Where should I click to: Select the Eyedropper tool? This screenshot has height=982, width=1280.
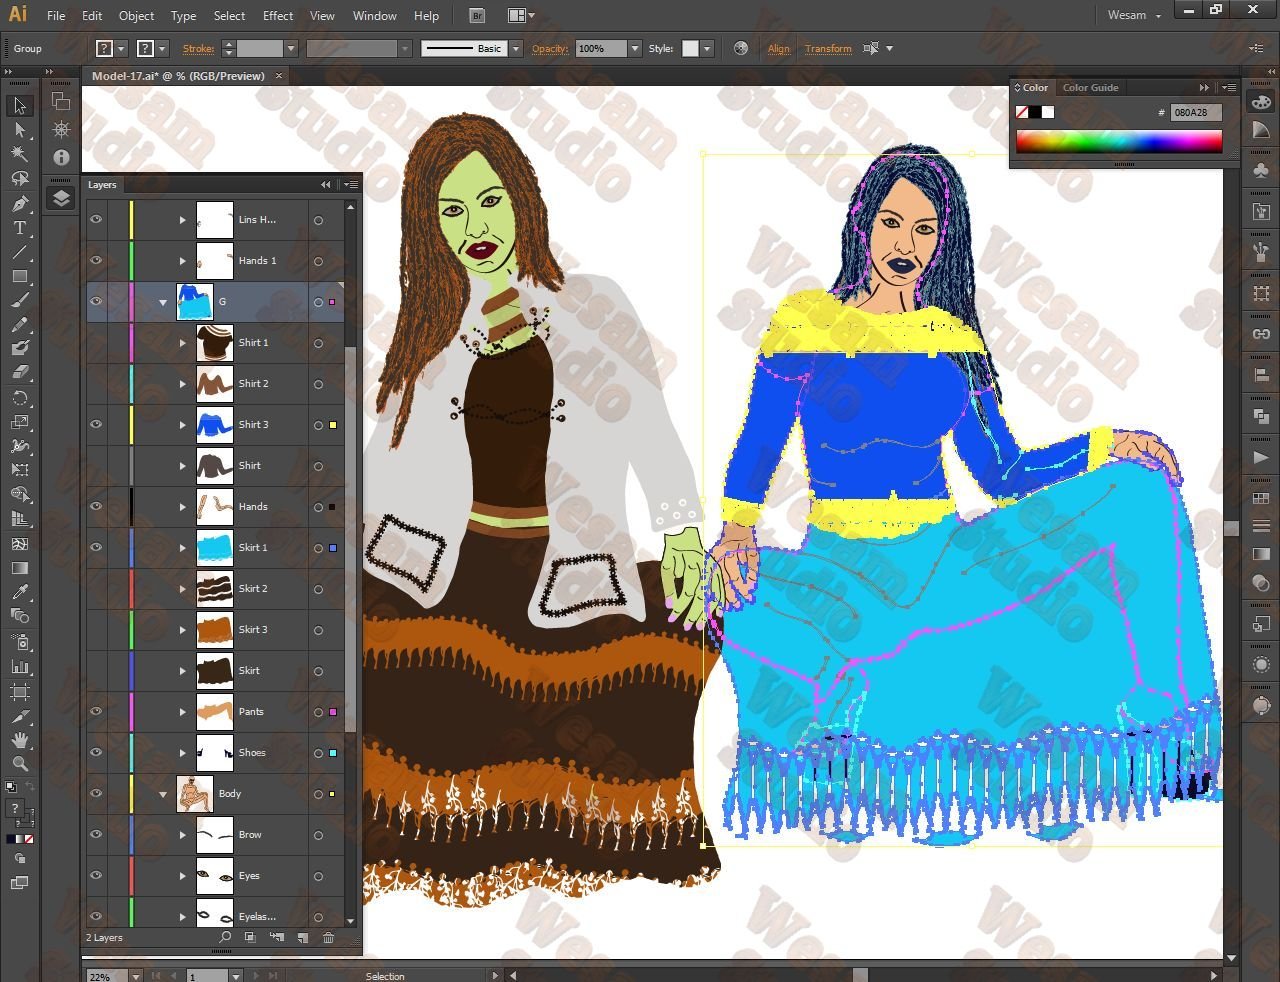pos(20,592)
